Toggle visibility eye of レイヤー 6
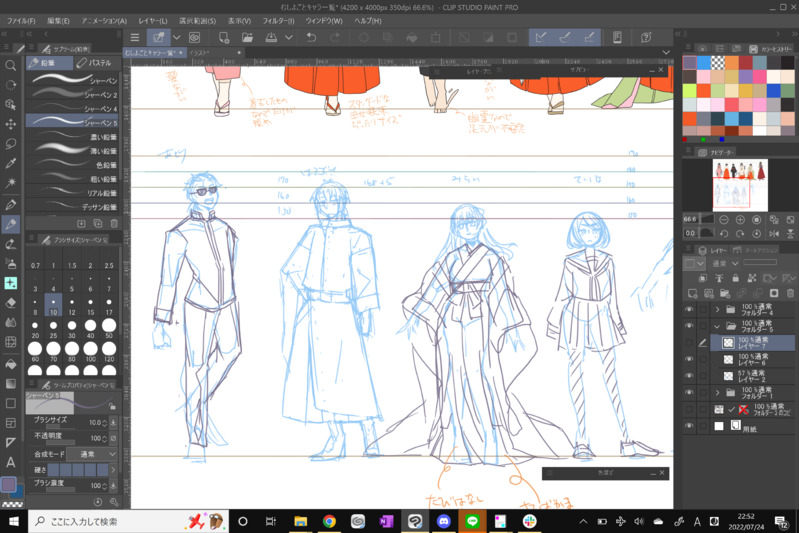 [689, 359]
